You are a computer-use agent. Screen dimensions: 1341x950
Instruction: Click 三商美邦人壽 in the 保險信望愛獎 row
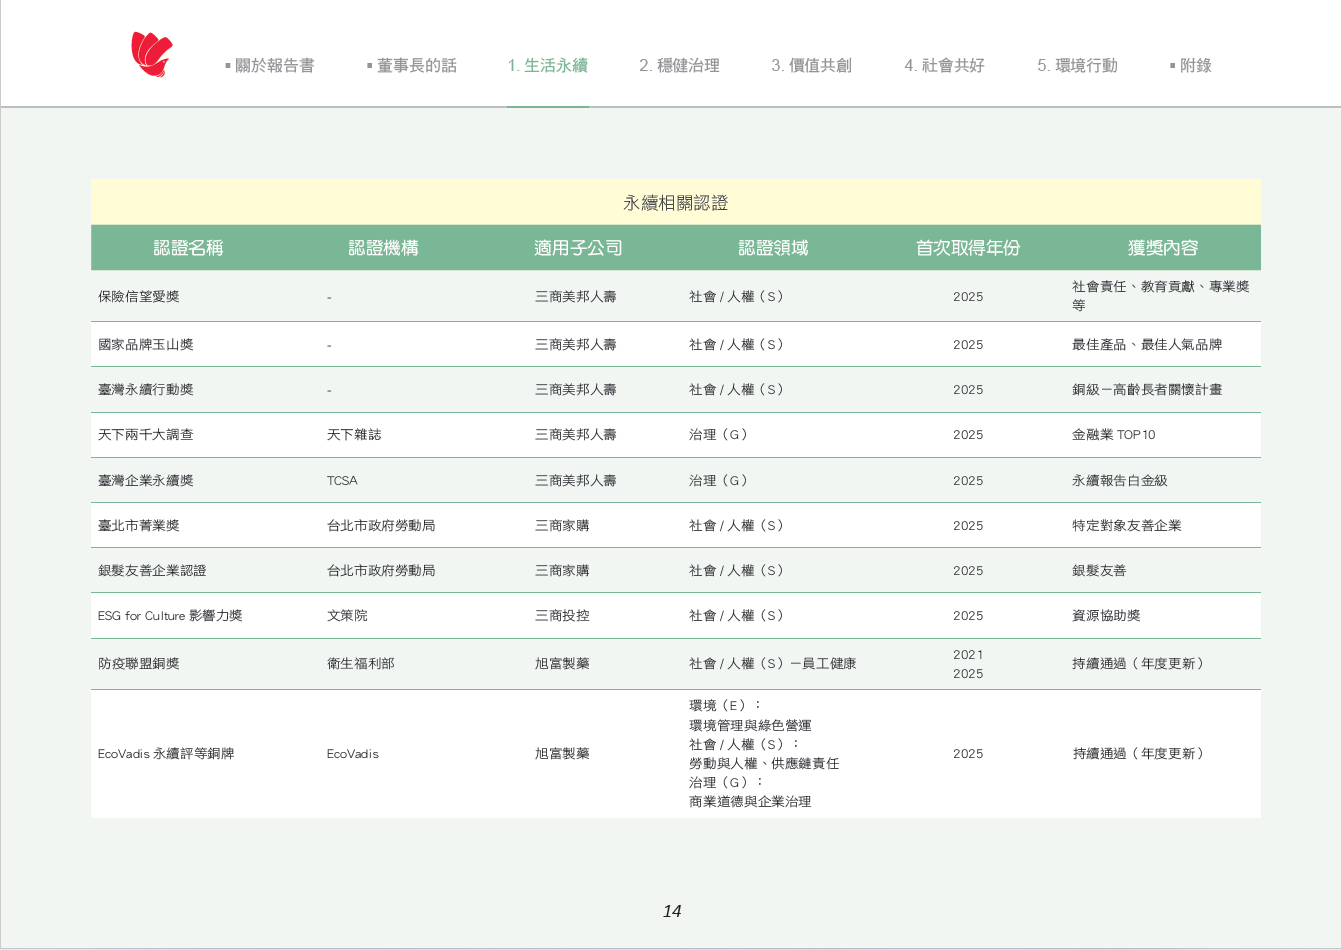tap(576, 297)
